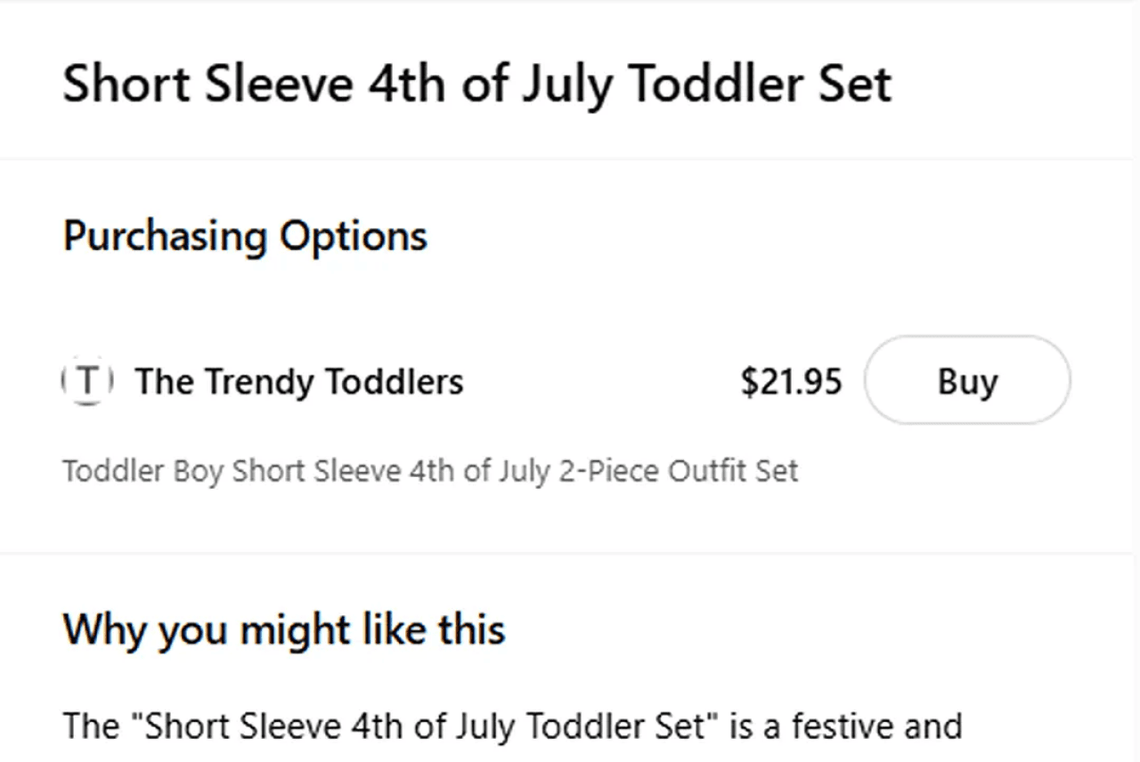Click the 2-Piece Outfit Set description line
The image size is (1140, 762).
pyautogui.click(x=430, y=470)
